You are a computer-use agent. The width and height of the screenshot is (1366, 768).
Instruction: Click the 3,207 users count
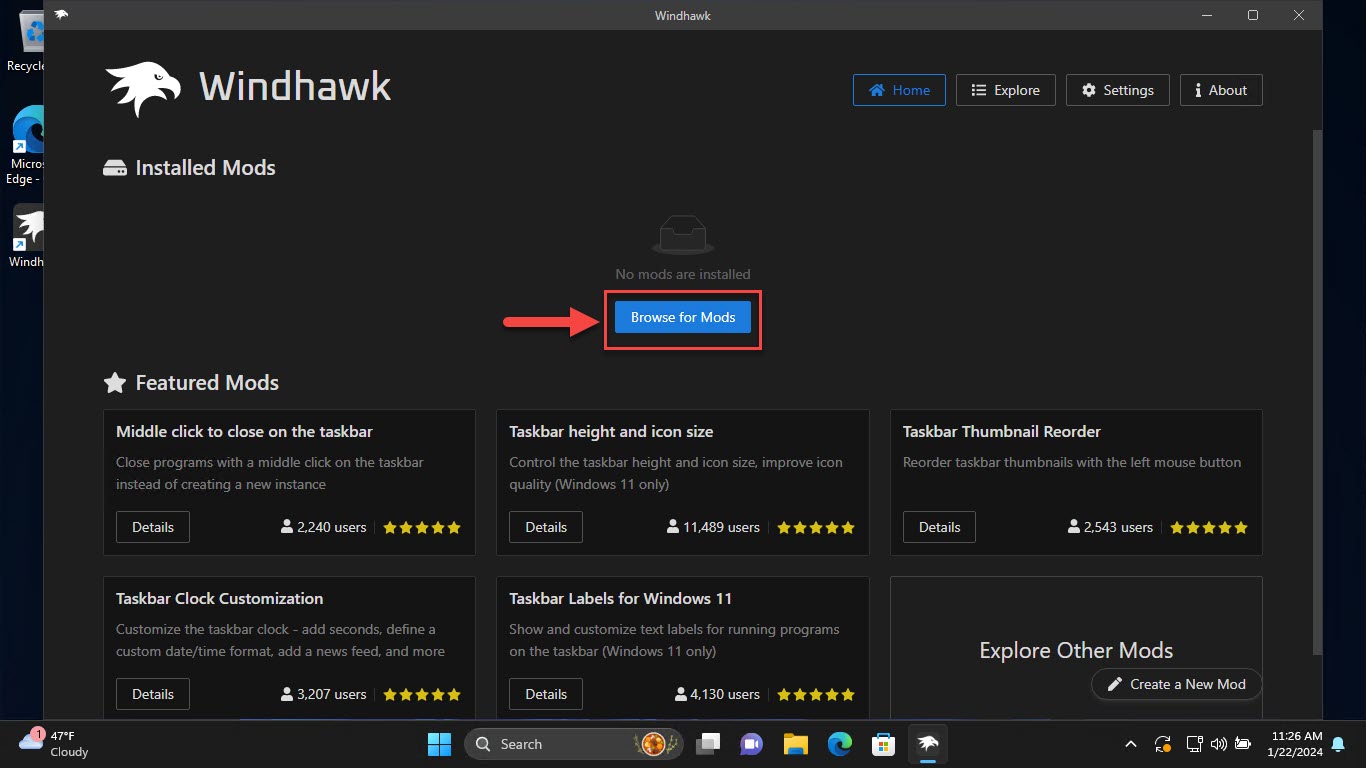pos(324,694)
